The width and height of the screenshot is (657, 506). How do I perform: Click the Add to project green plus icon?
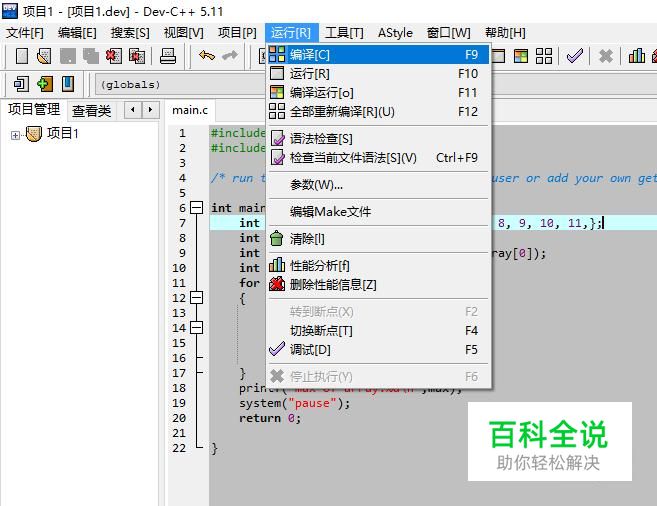tap(45, 84)
